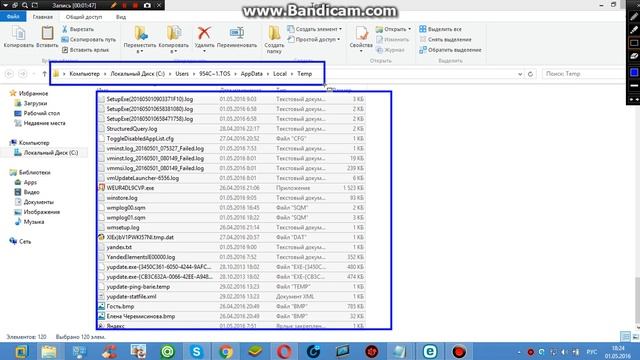640x360 pixels.
Task: Open the Открыть dropdown in ribbon
Action: (393, 29)
